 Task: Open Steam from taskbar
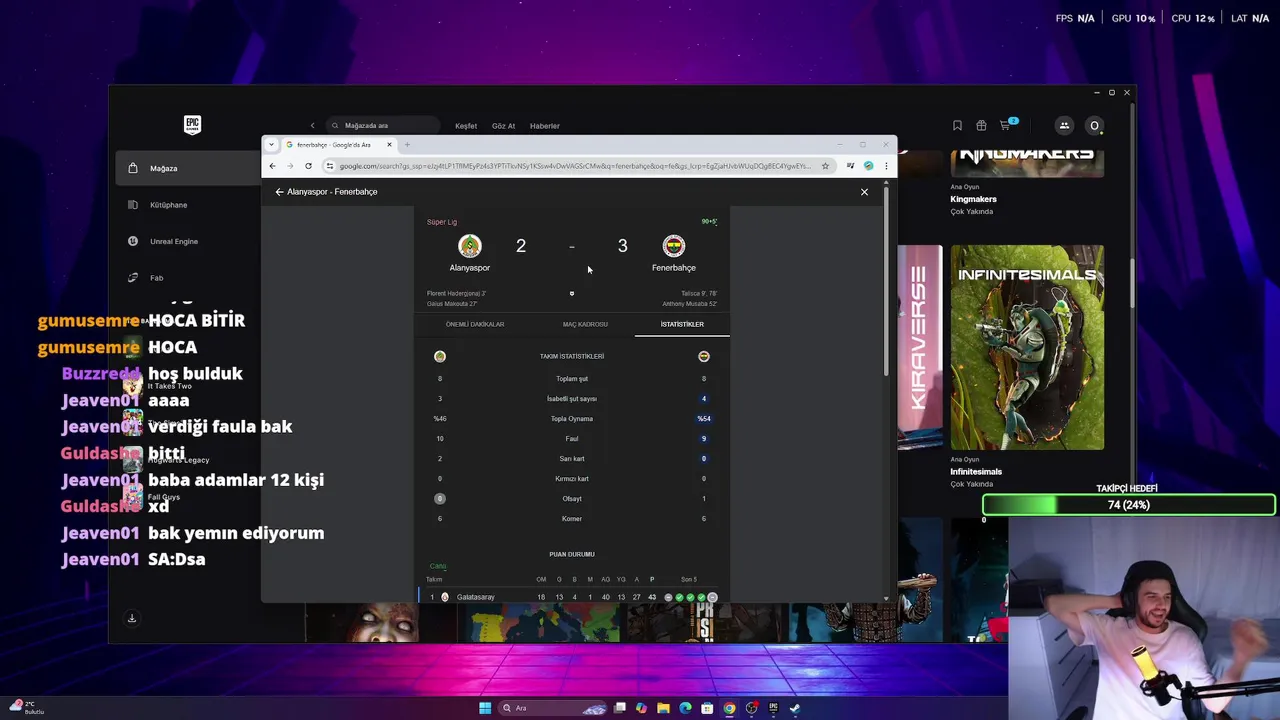tap(795, 708)
